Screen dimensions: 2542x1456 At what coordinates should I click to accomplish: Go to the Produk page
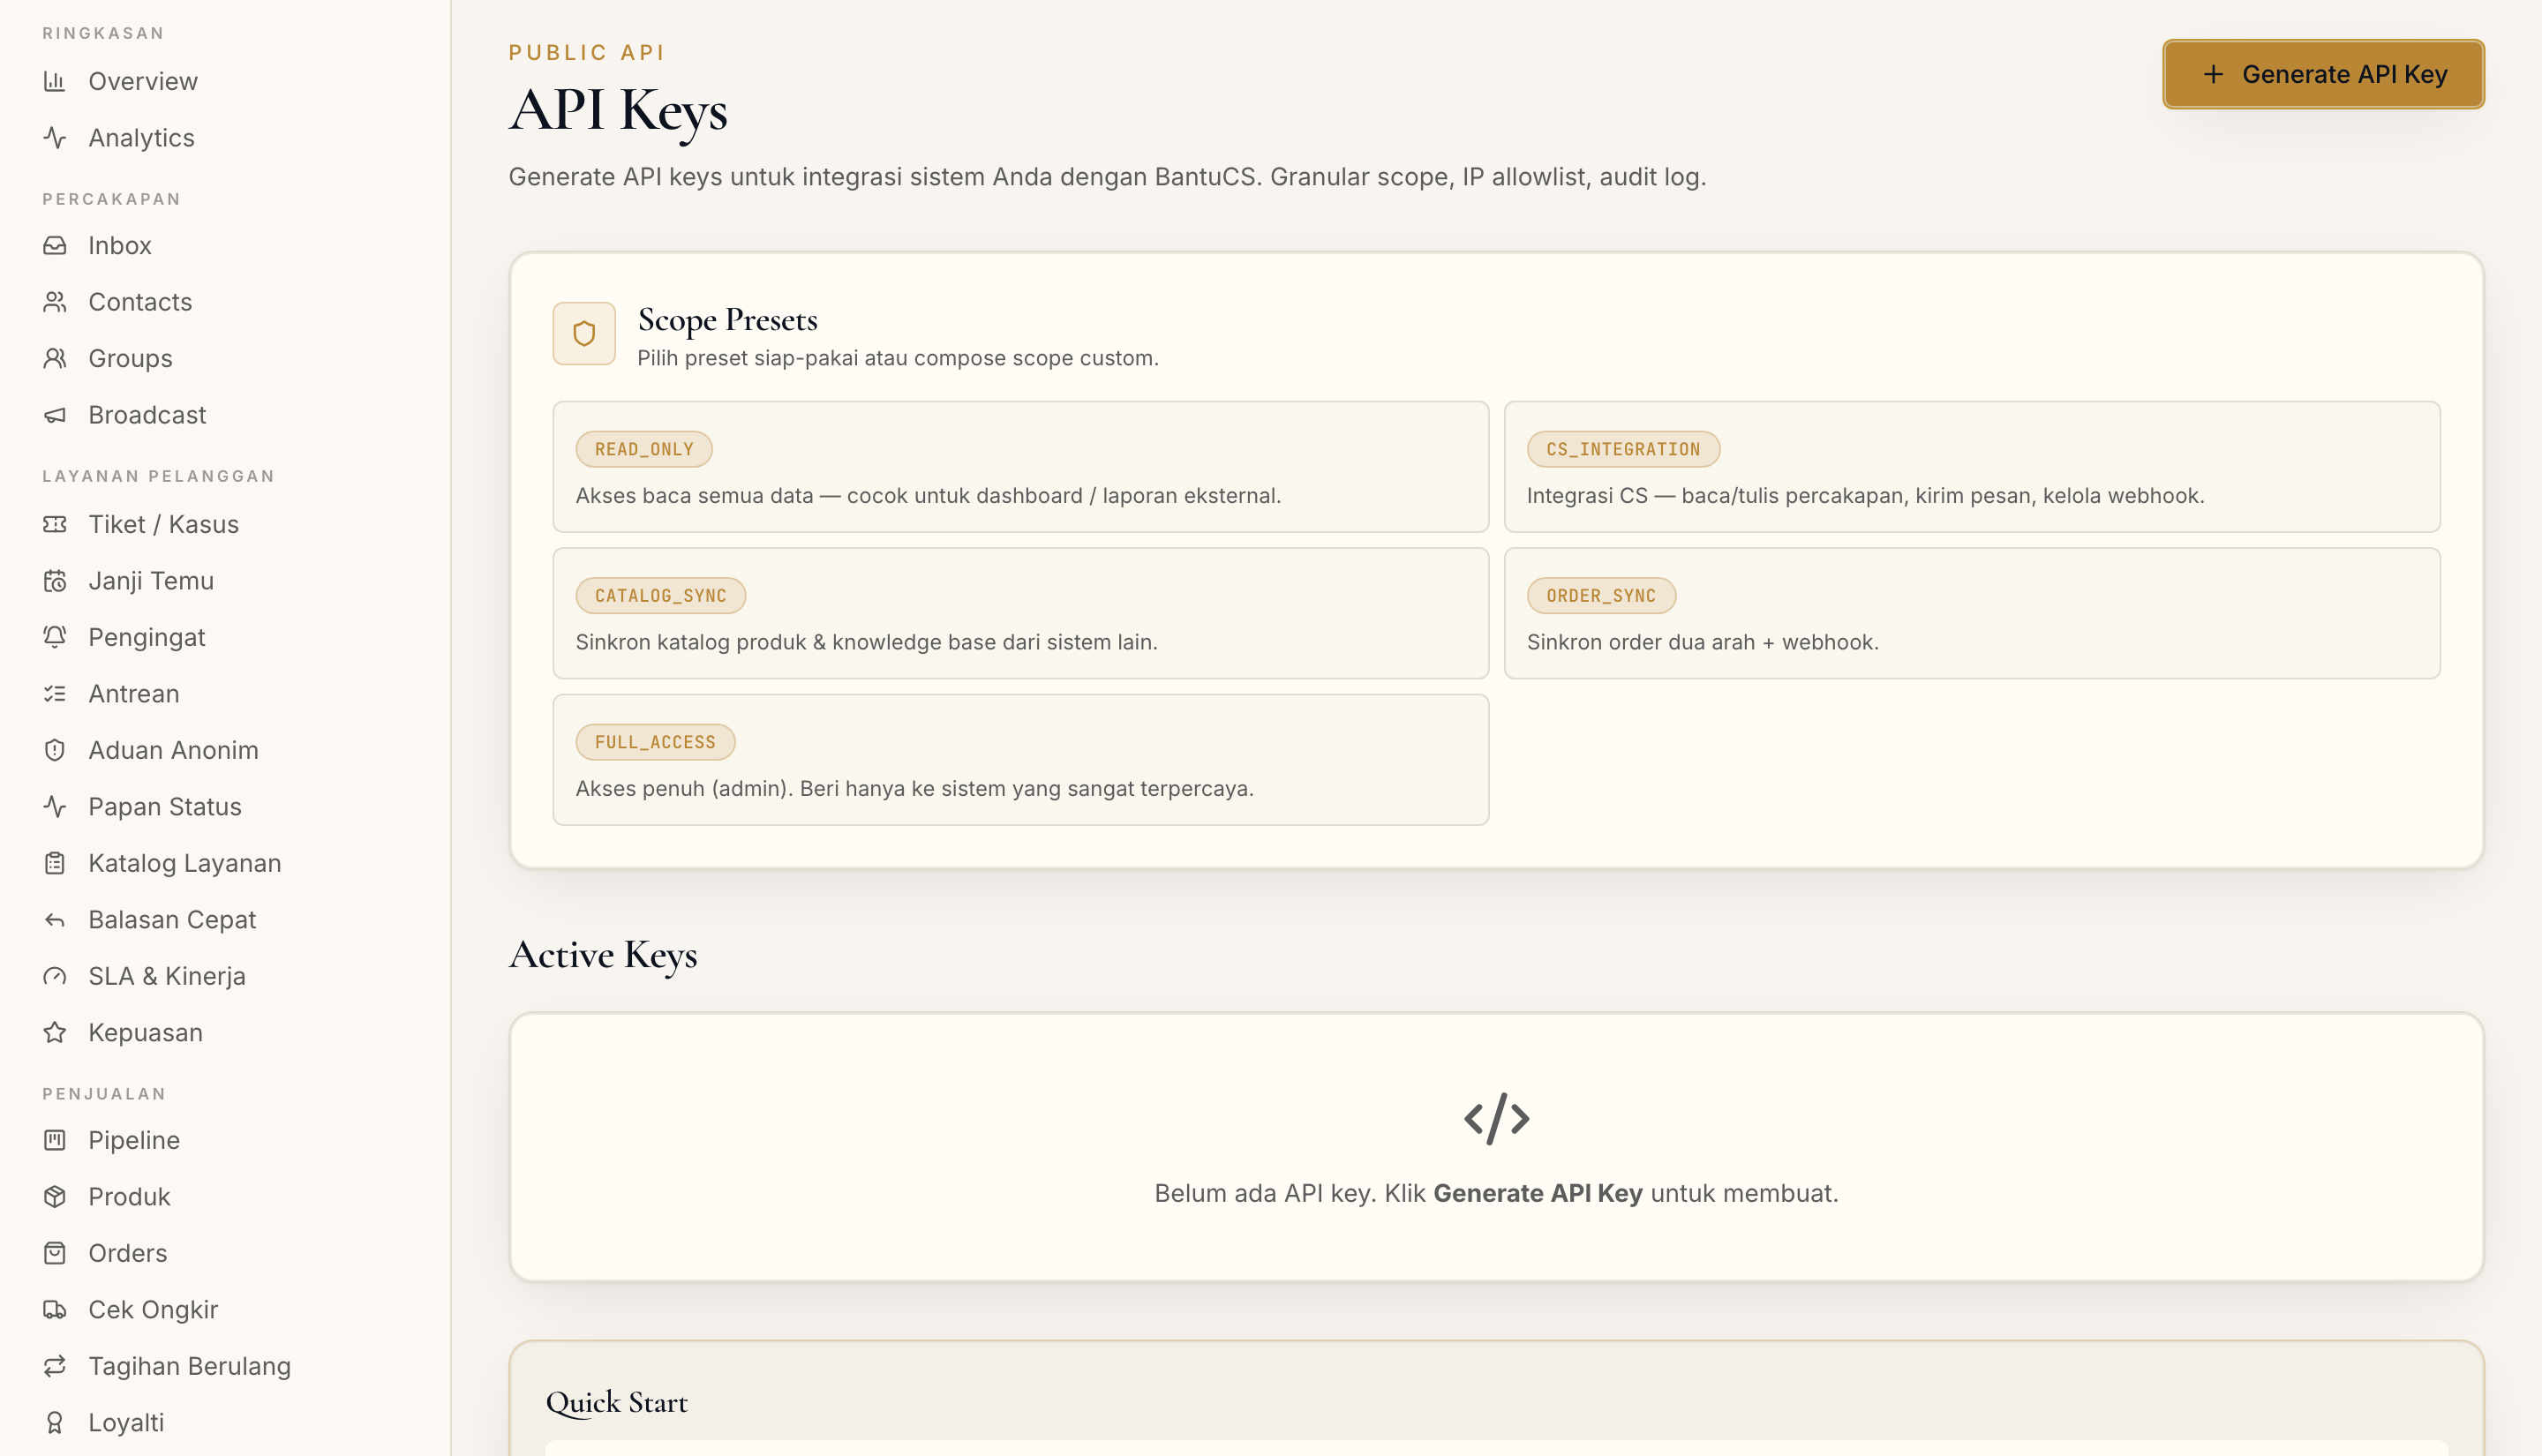point(129,1197)
